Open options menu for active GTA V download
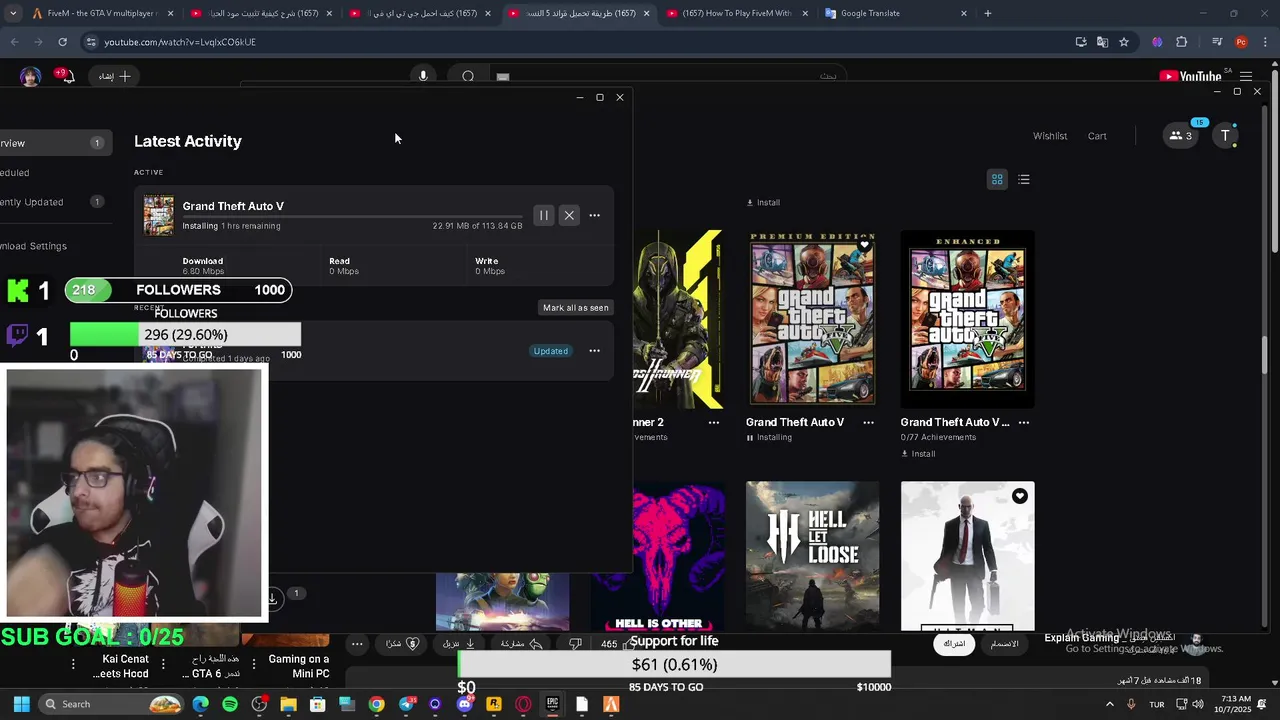The image size is (1280, 720). [594, 215]
